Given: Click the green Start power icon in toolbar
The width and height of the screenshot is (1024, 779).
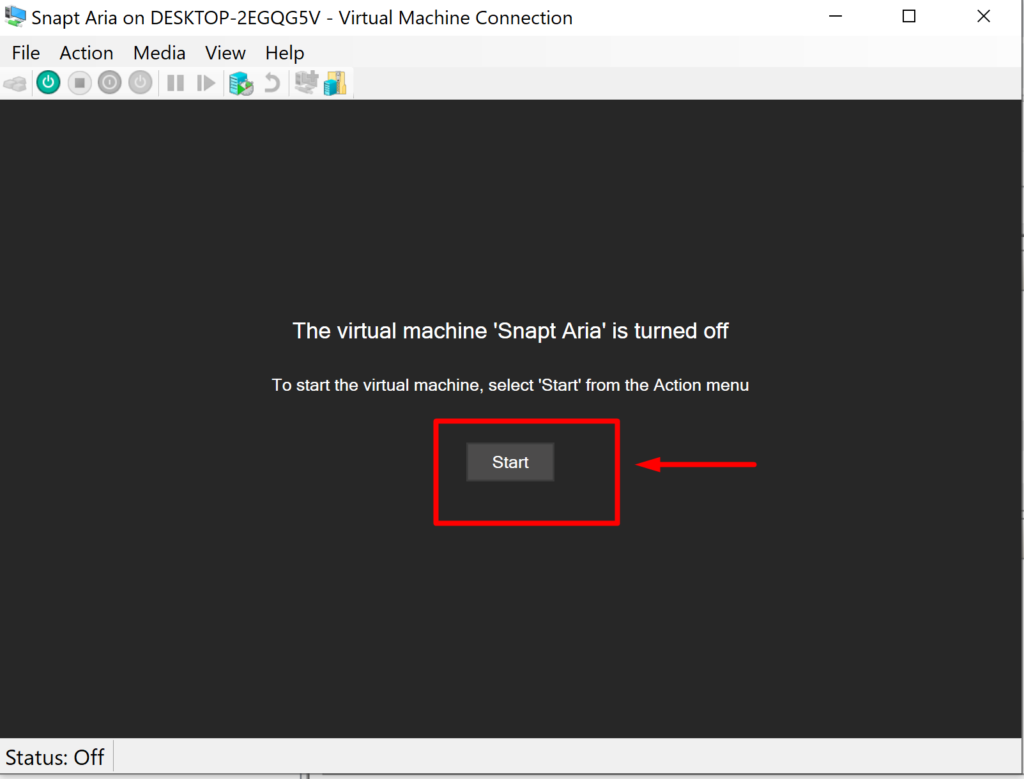Looking at the screenshot, I should point(48,83).
